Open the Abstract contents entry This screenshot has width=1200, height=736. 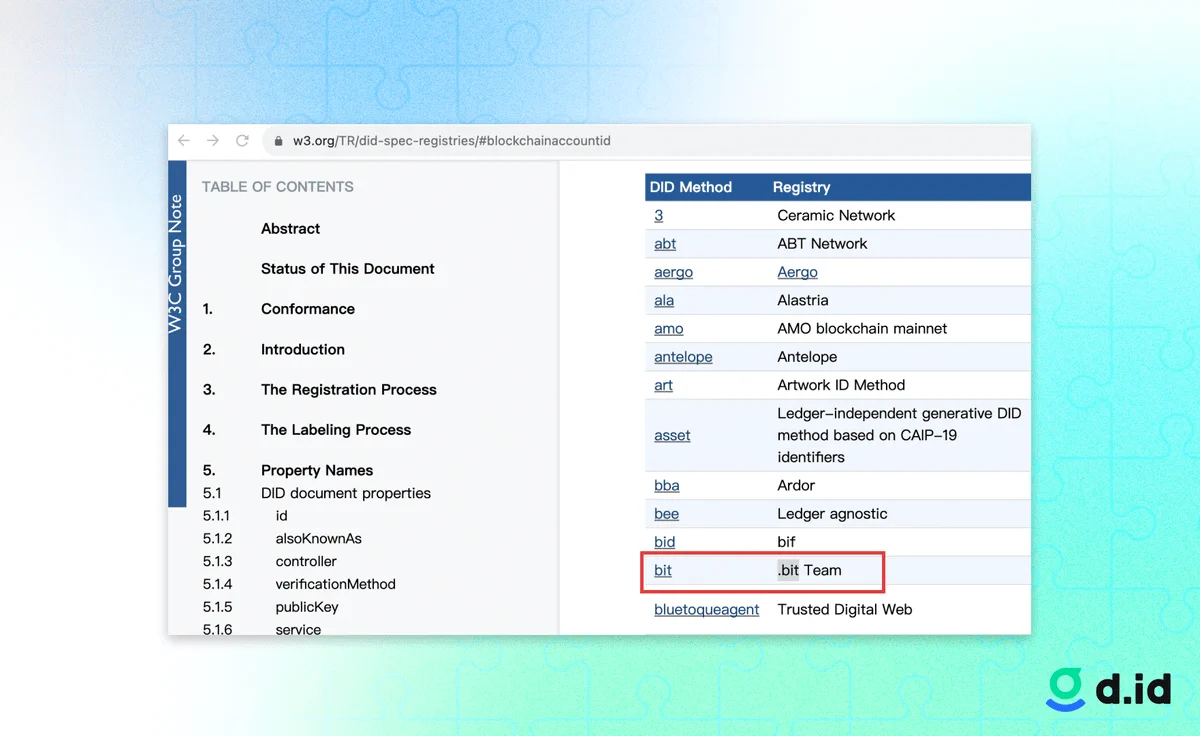(x=290, y=229)
